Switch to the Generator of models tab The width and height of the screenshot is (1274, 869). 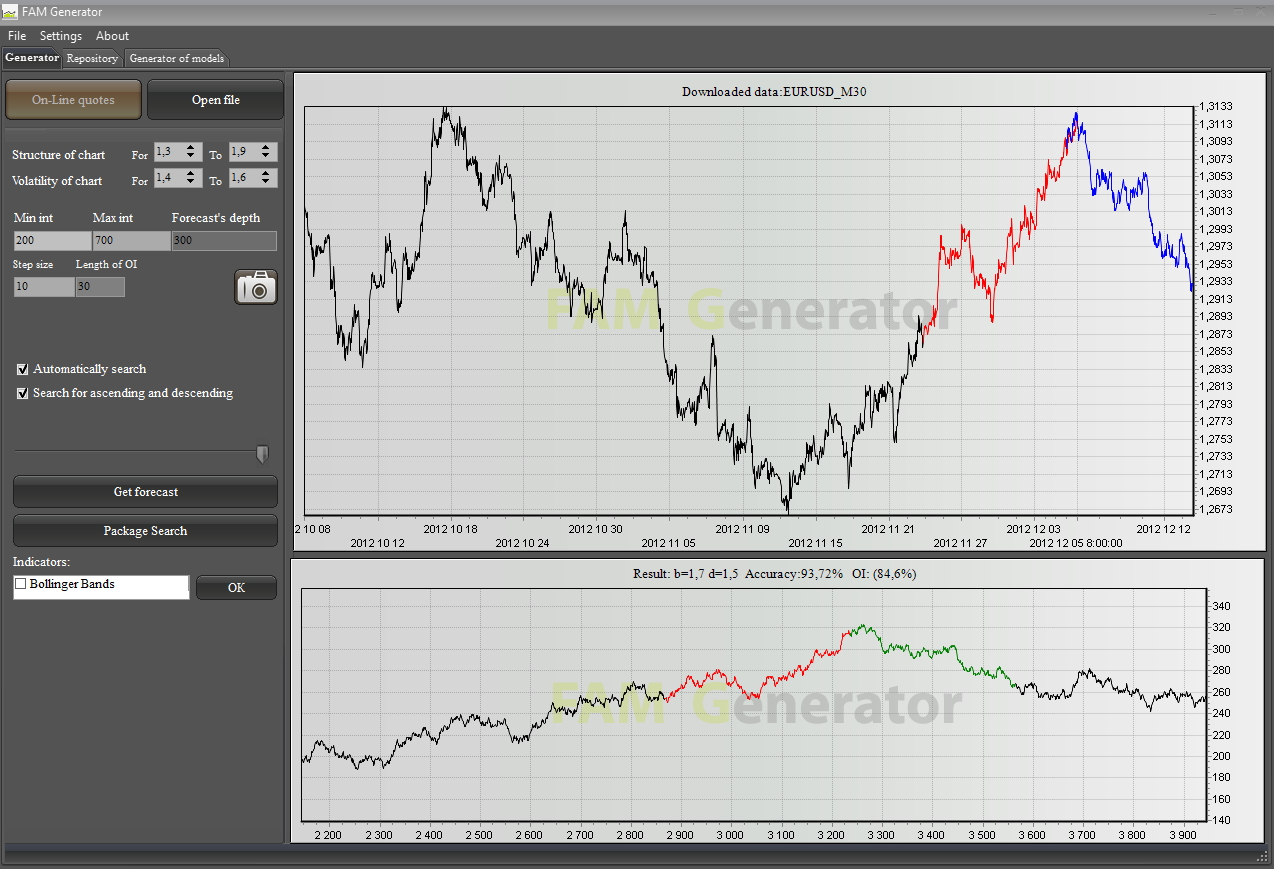pyautogui.click(x=177, y=58)
